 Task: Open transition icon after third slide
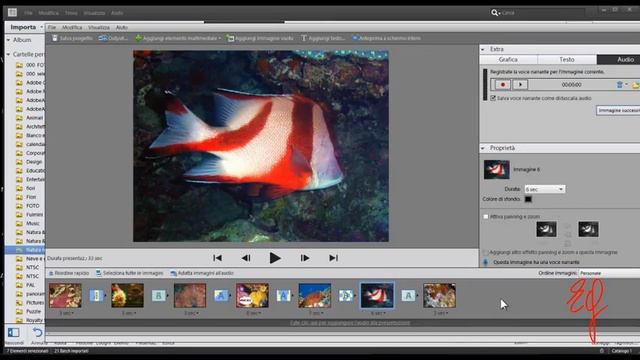221,296
